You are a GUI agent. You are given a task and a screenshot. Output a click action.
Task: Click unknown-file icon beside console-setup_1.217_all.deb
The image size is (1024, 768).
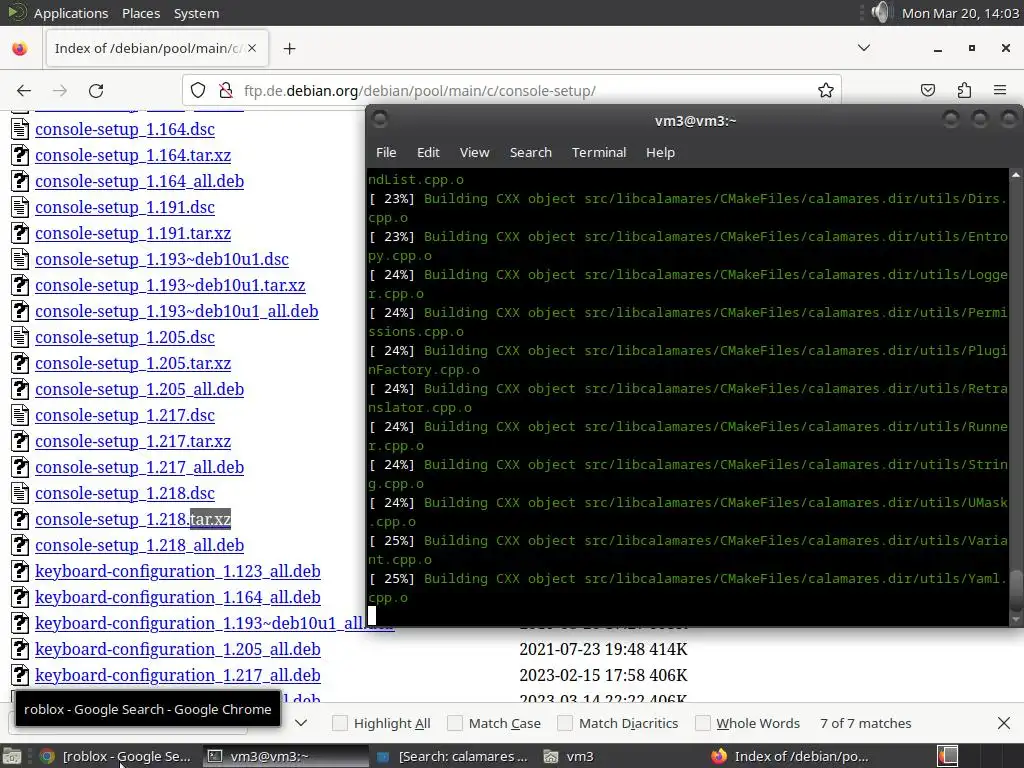pyautogui.click(x=20, y=467)
